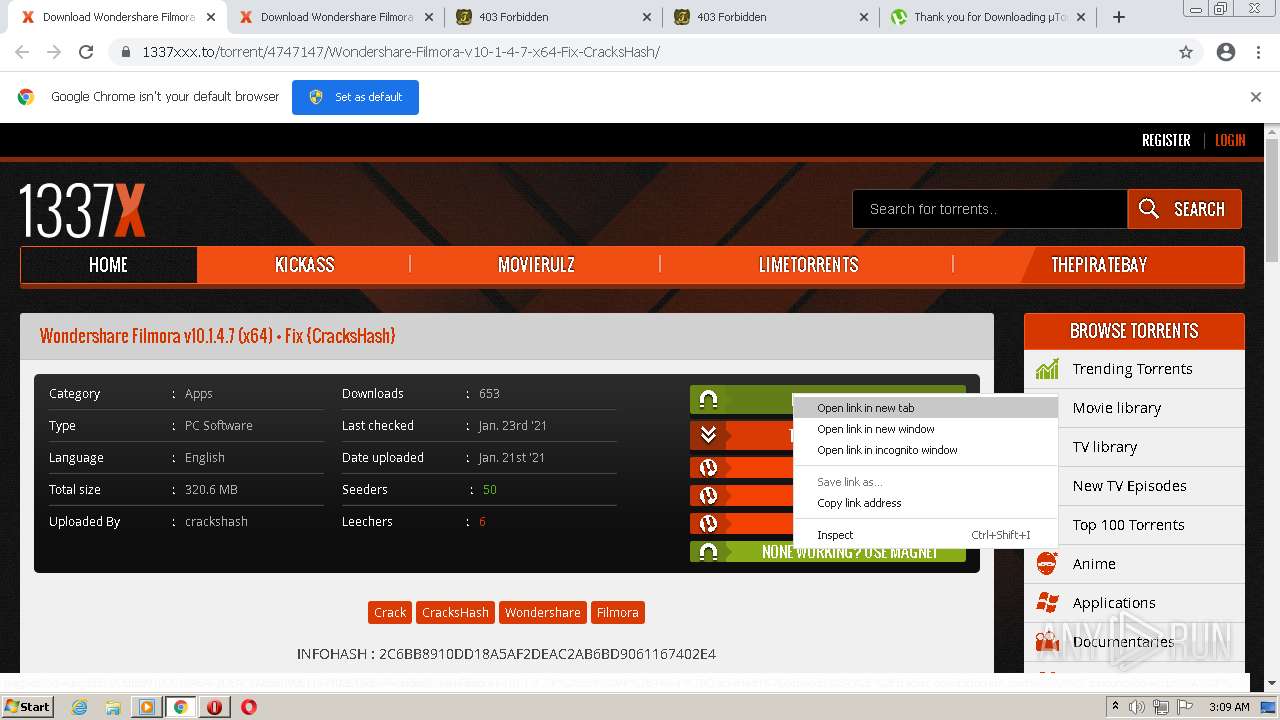Open the Chrome profile avatar menu

(1226, 52)
